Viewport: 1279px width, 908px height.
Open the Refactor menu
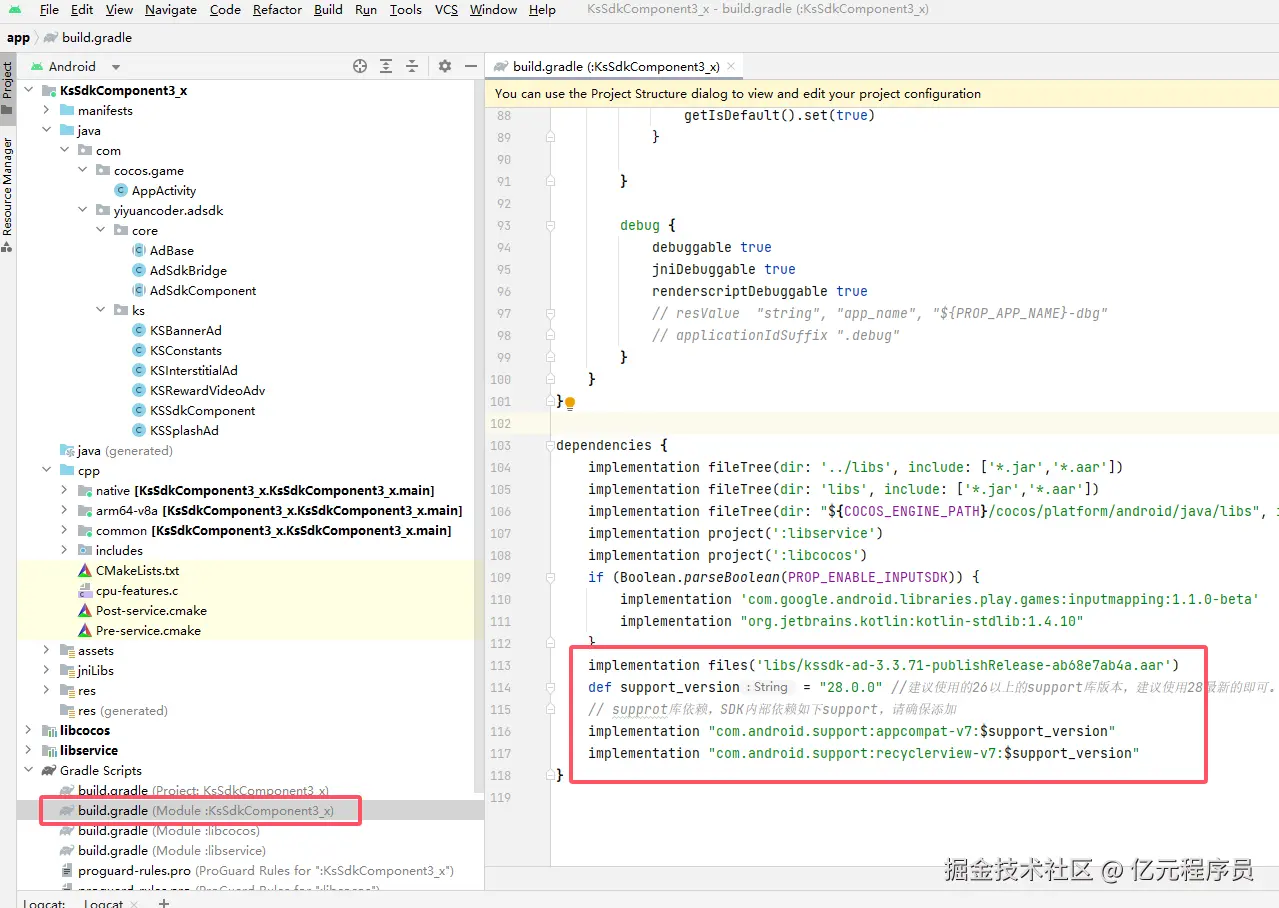pyautogui.click(x=277, y=10)
